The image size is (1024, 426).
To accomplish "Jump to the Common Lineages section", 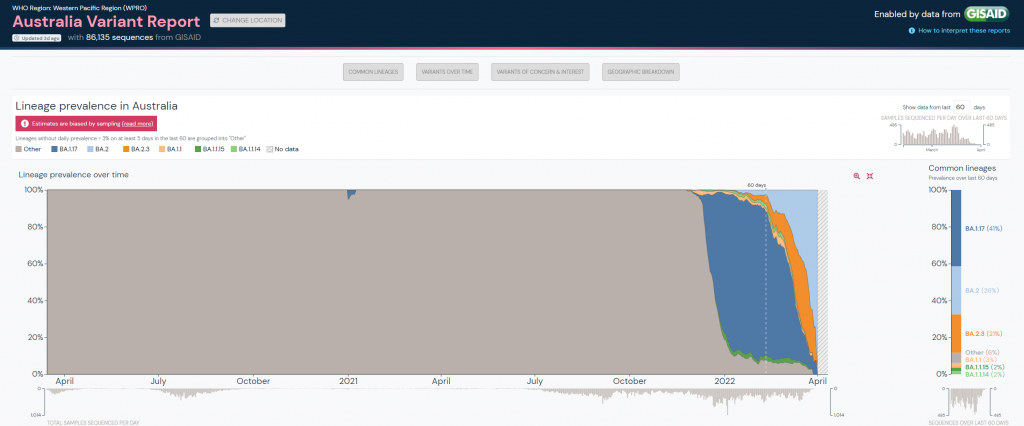I will pyautogui.click(x=374, y=72).
